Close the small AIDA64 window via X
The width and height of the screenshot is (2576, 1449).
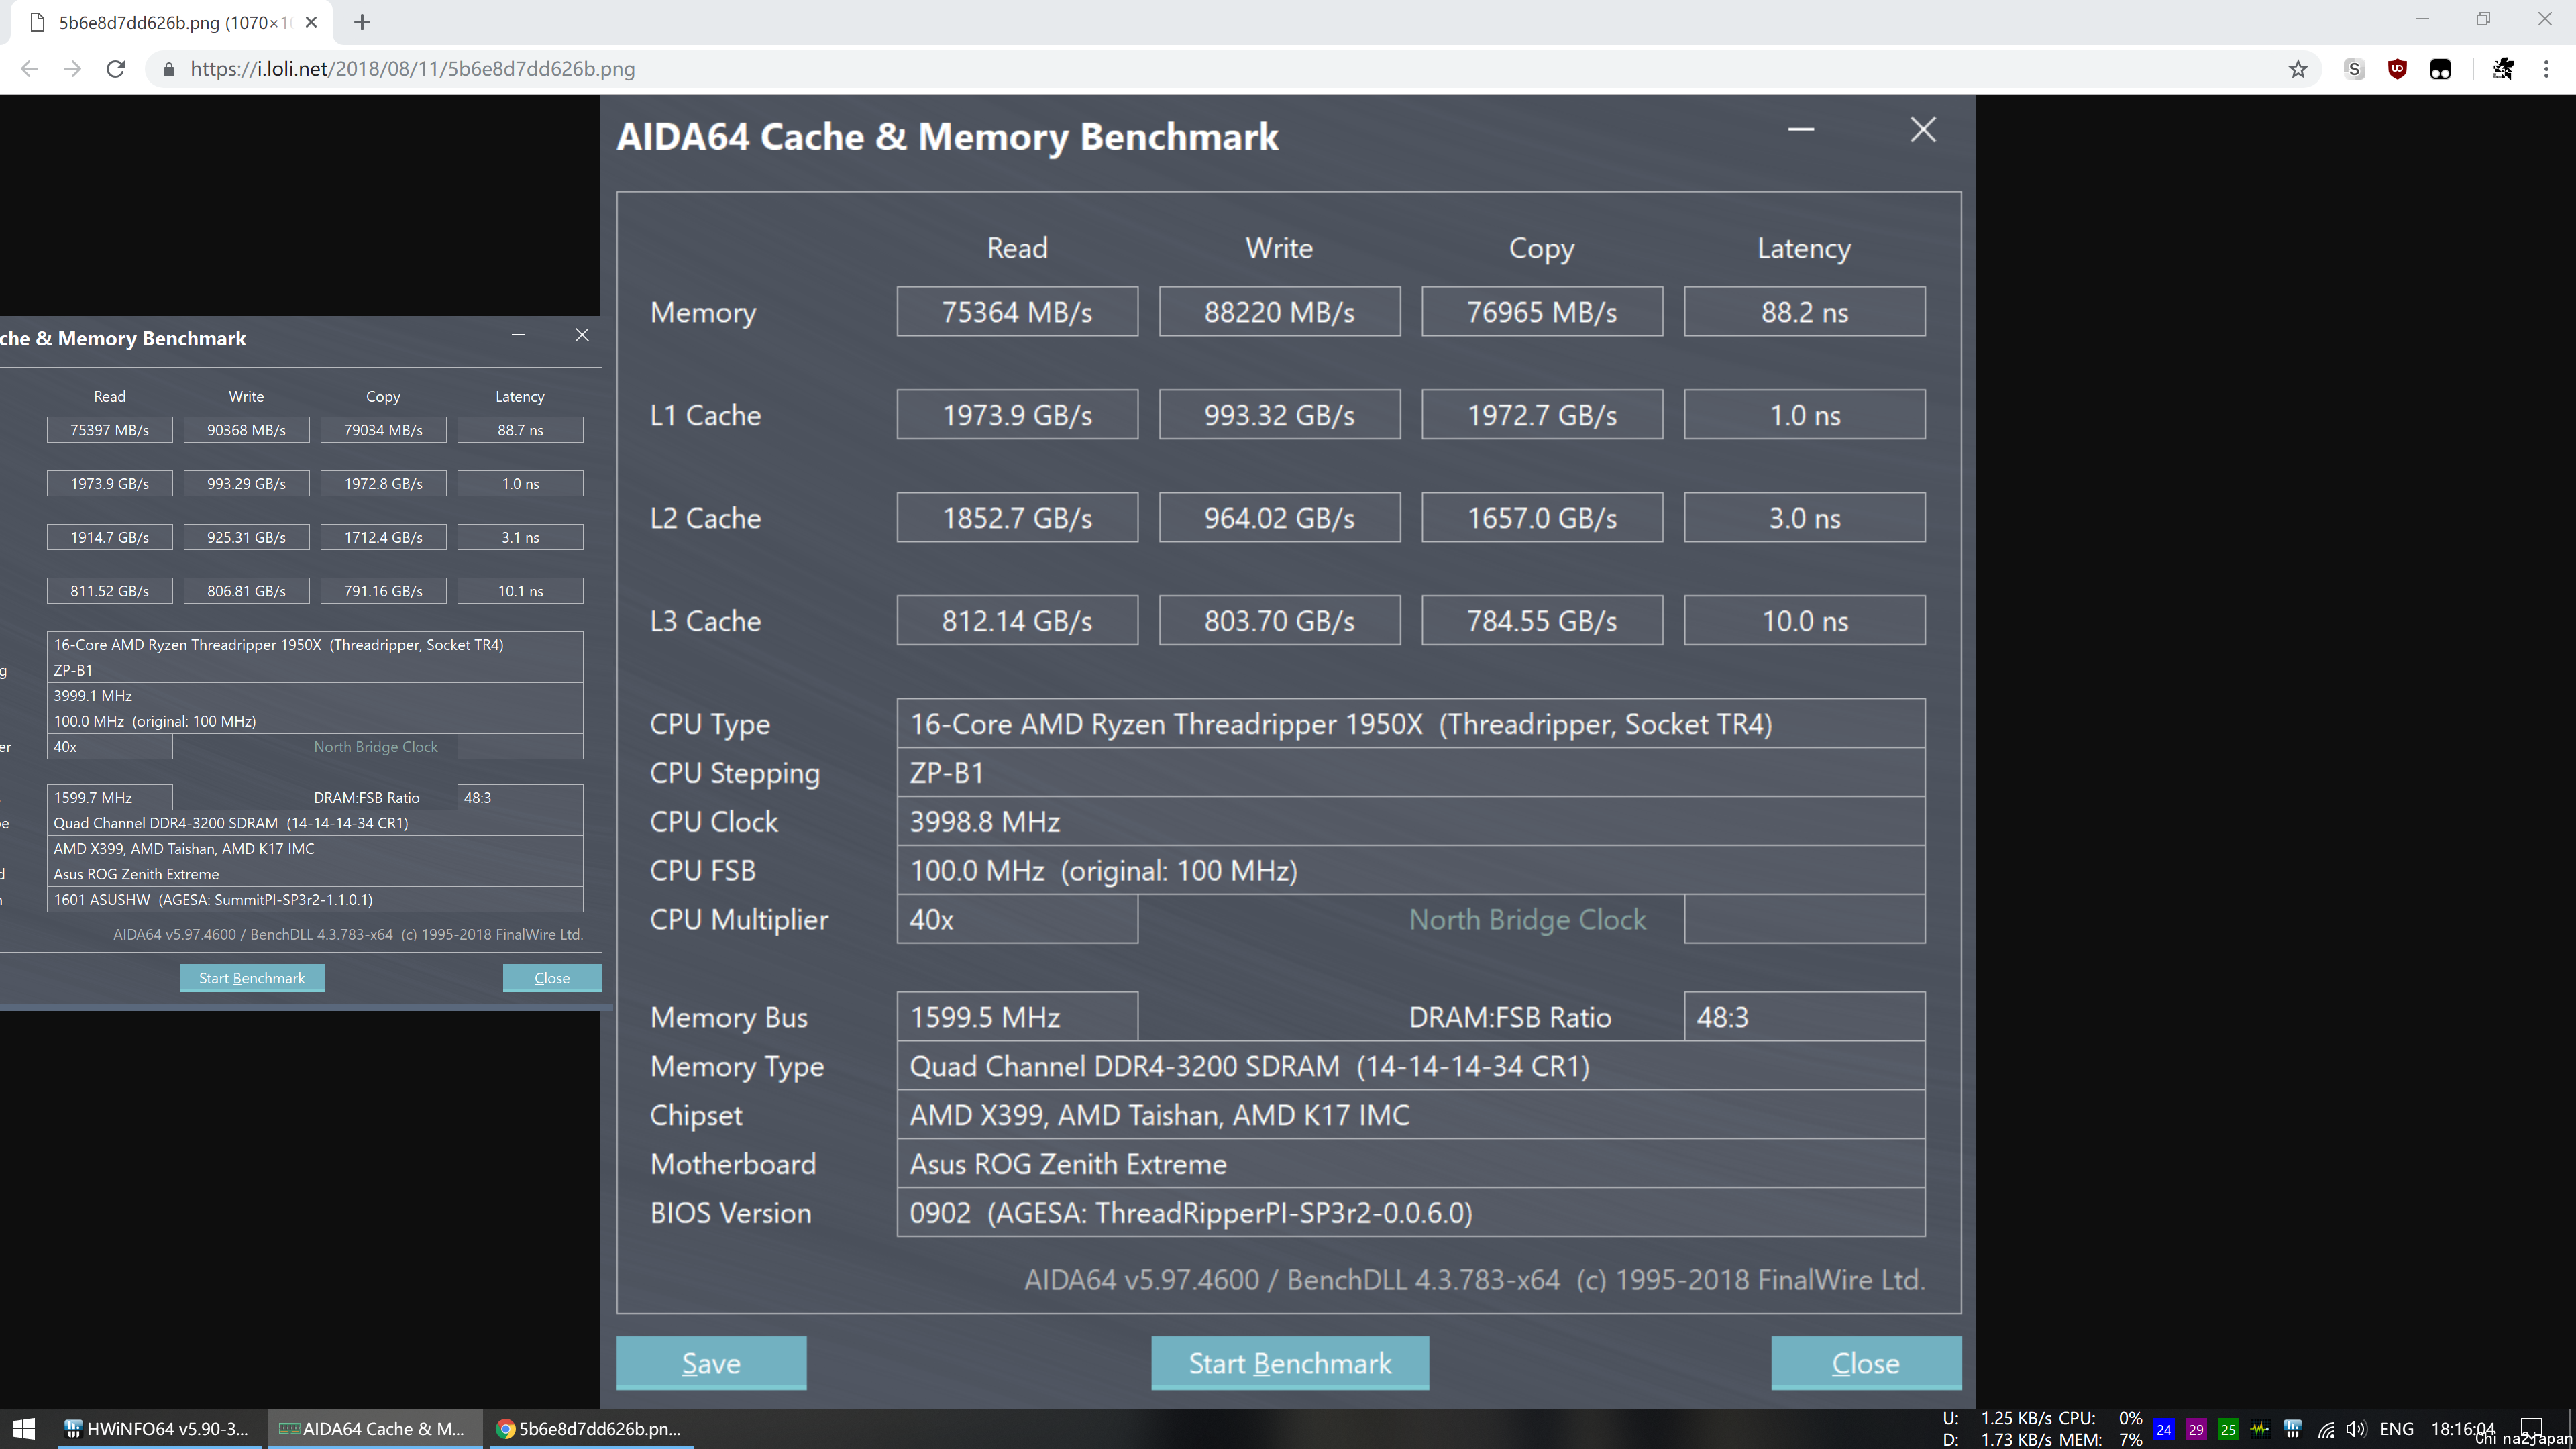point(582,335)
